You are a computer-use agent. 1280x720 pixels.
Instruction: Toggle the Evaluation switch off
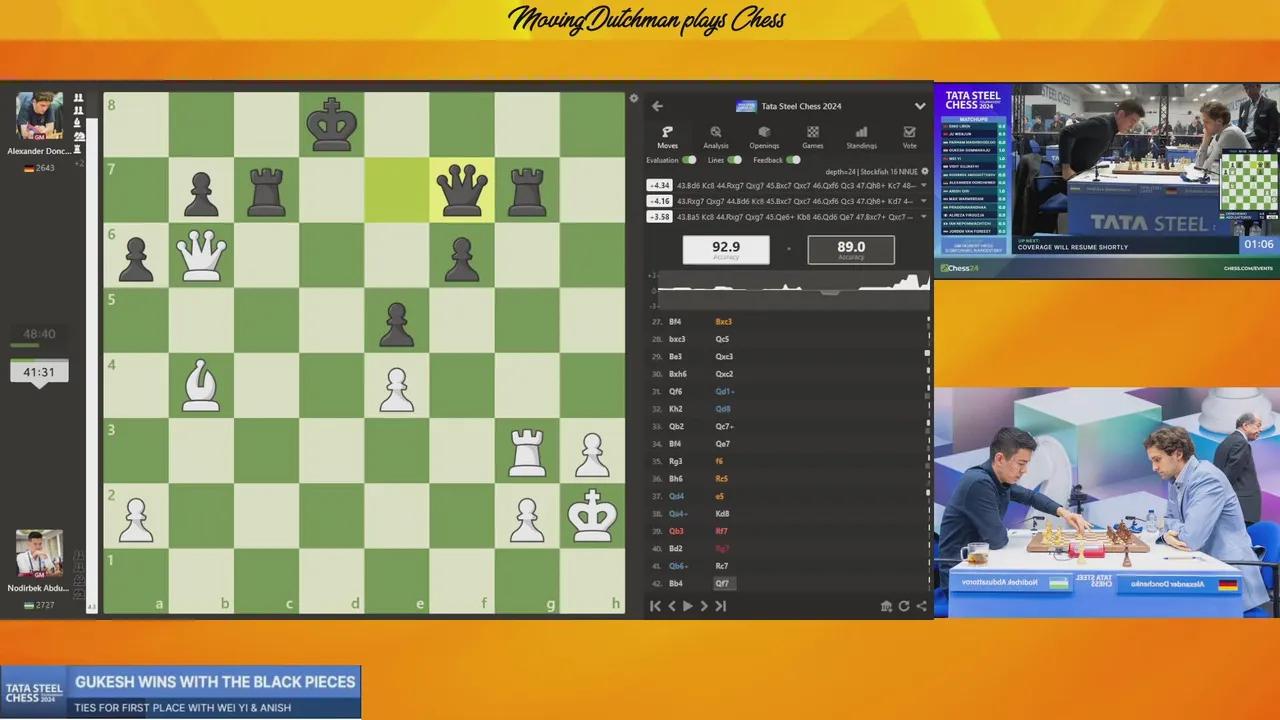click(x=689, y=160)
